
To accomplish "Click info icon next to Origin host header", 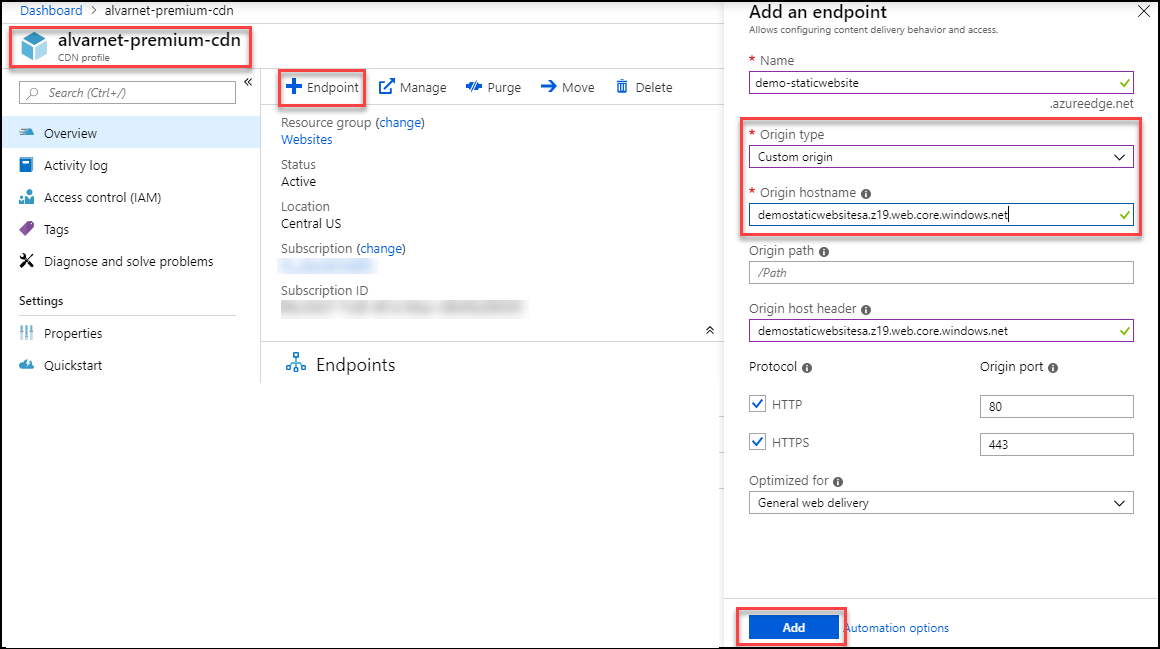I will click(x=866, y=310).
